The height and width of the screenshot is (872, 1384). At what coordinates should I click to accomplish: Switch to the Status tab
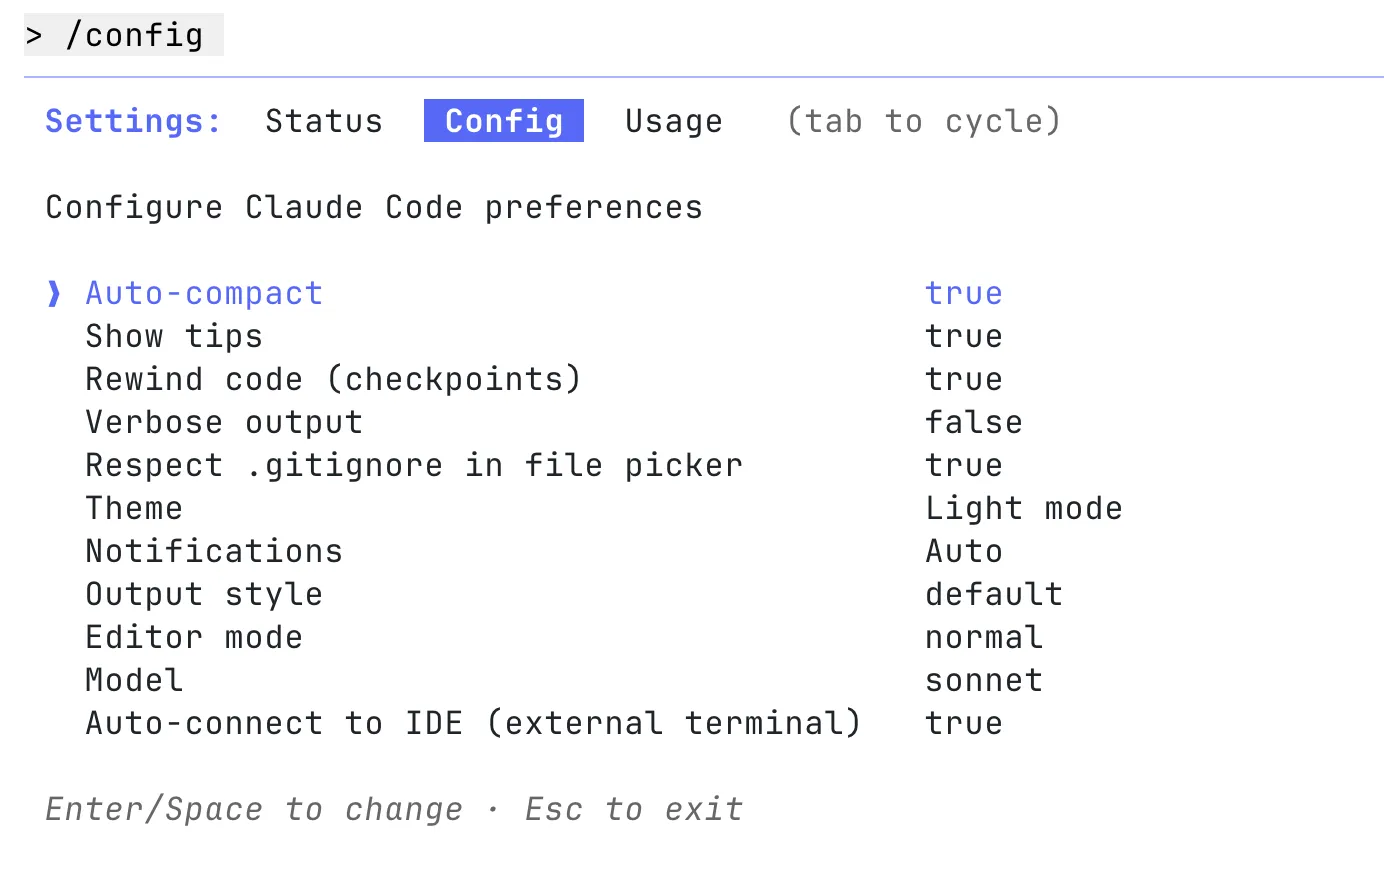click(x=323, y=121)
